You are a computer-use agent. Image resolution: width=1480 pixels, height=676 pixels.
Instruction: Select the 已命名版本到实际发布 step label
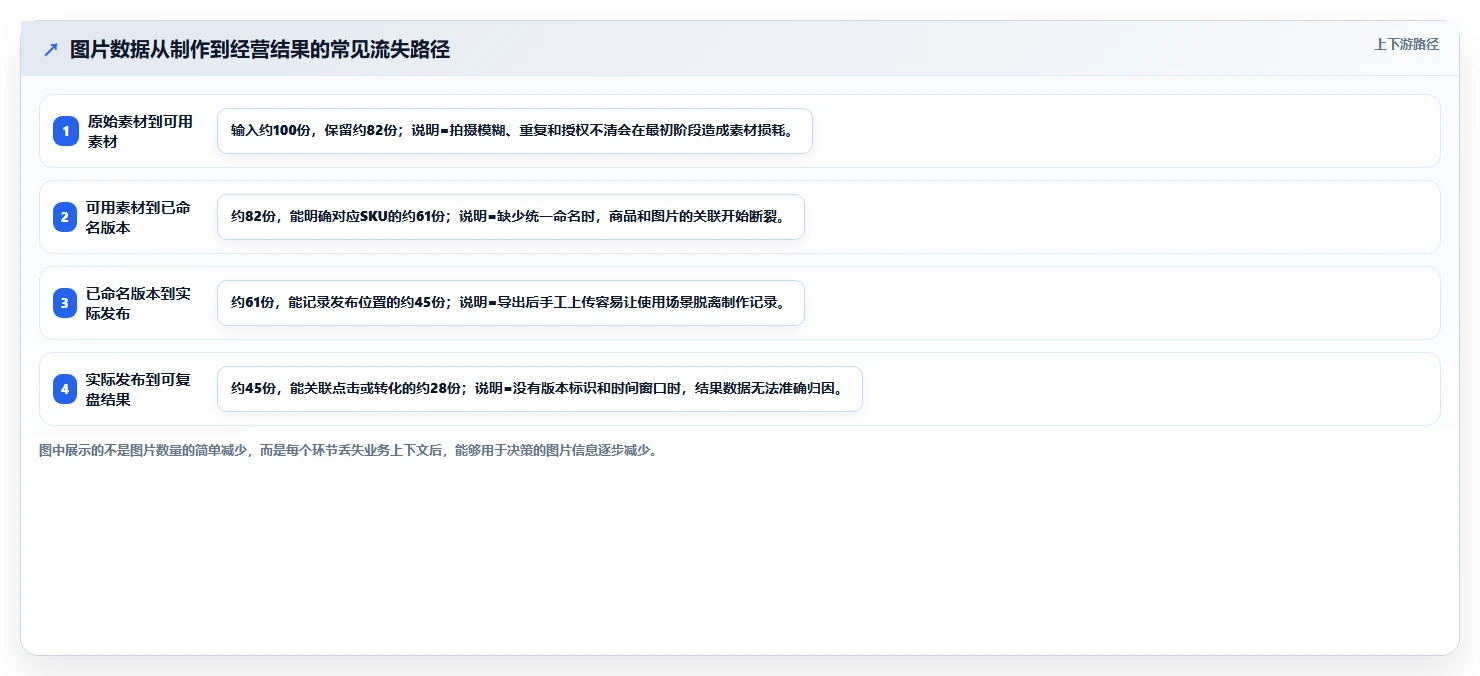click(139, 303)
